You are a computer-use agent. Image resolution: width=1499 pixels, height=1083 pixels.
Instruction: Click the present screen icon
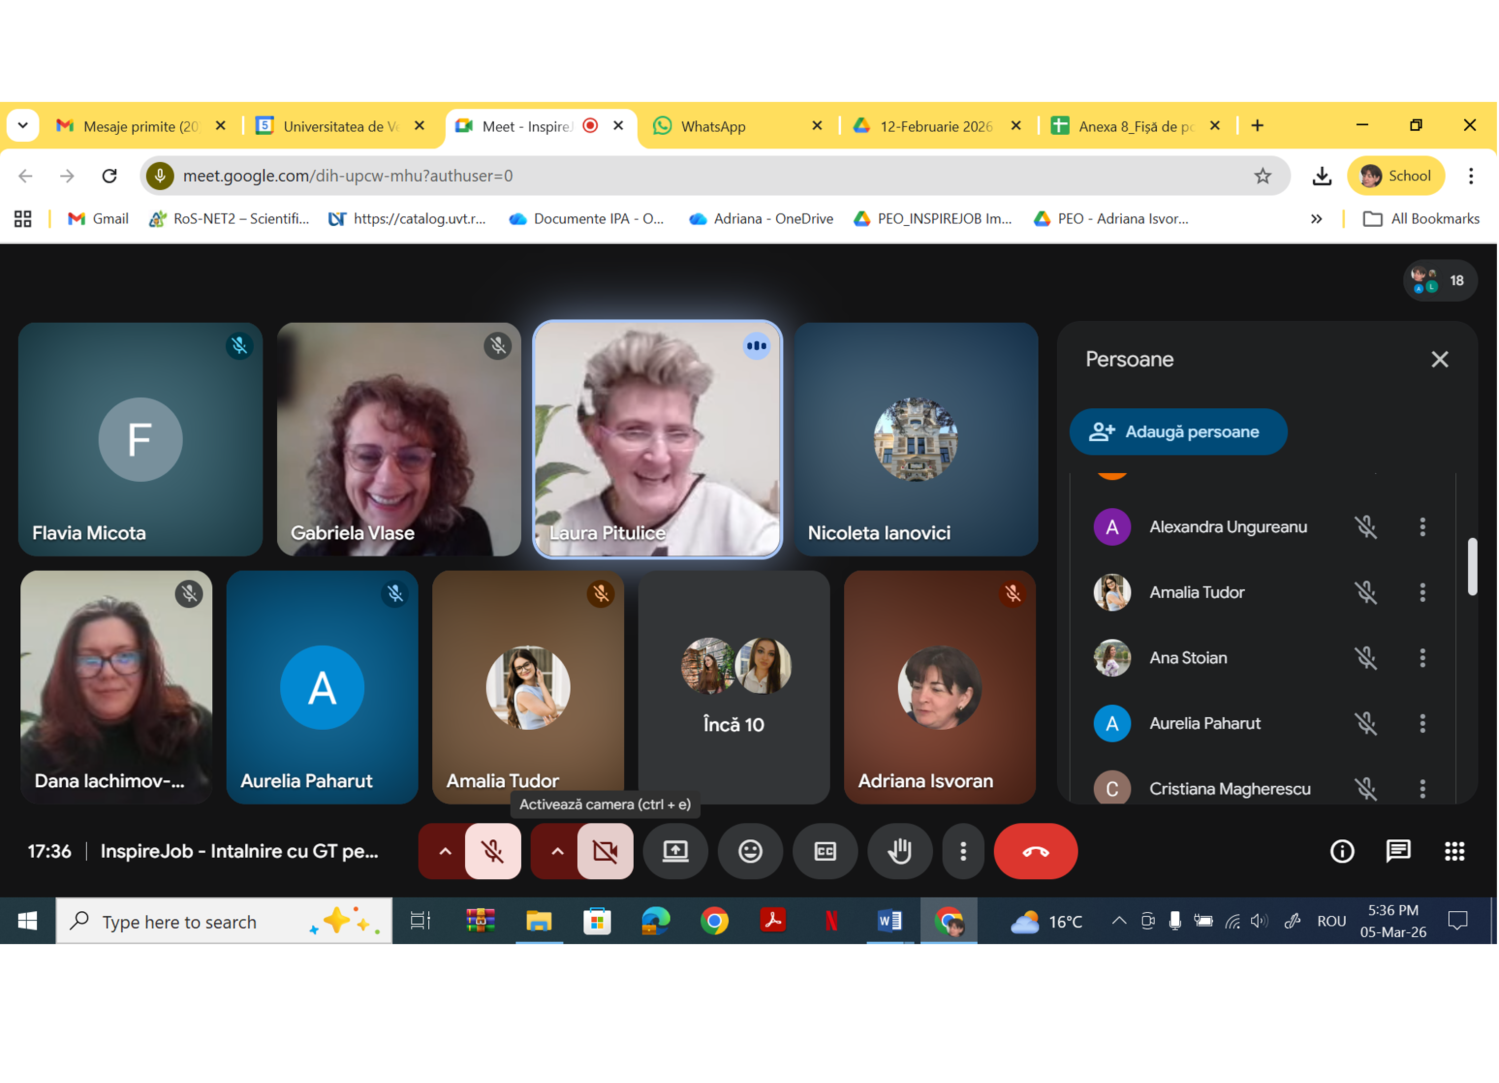[x=676, y=851]
